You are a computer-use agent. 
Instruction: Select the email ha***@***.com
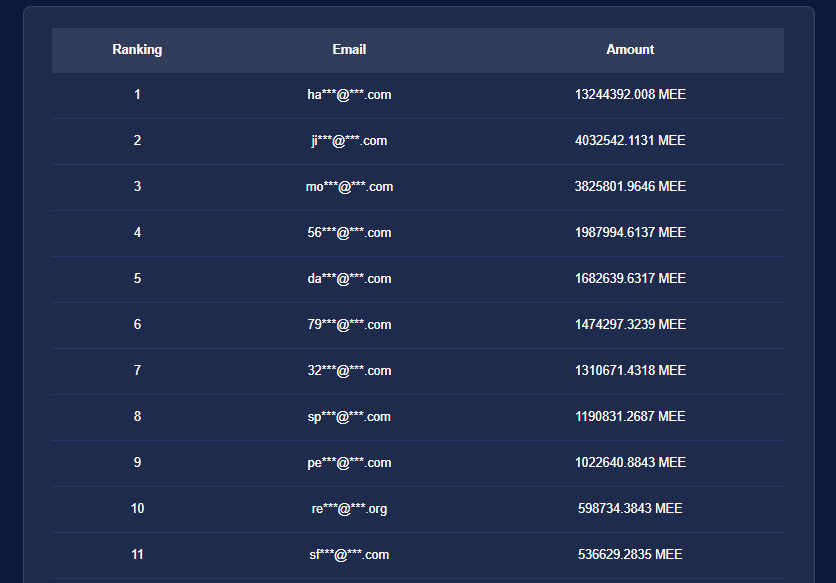349,95
